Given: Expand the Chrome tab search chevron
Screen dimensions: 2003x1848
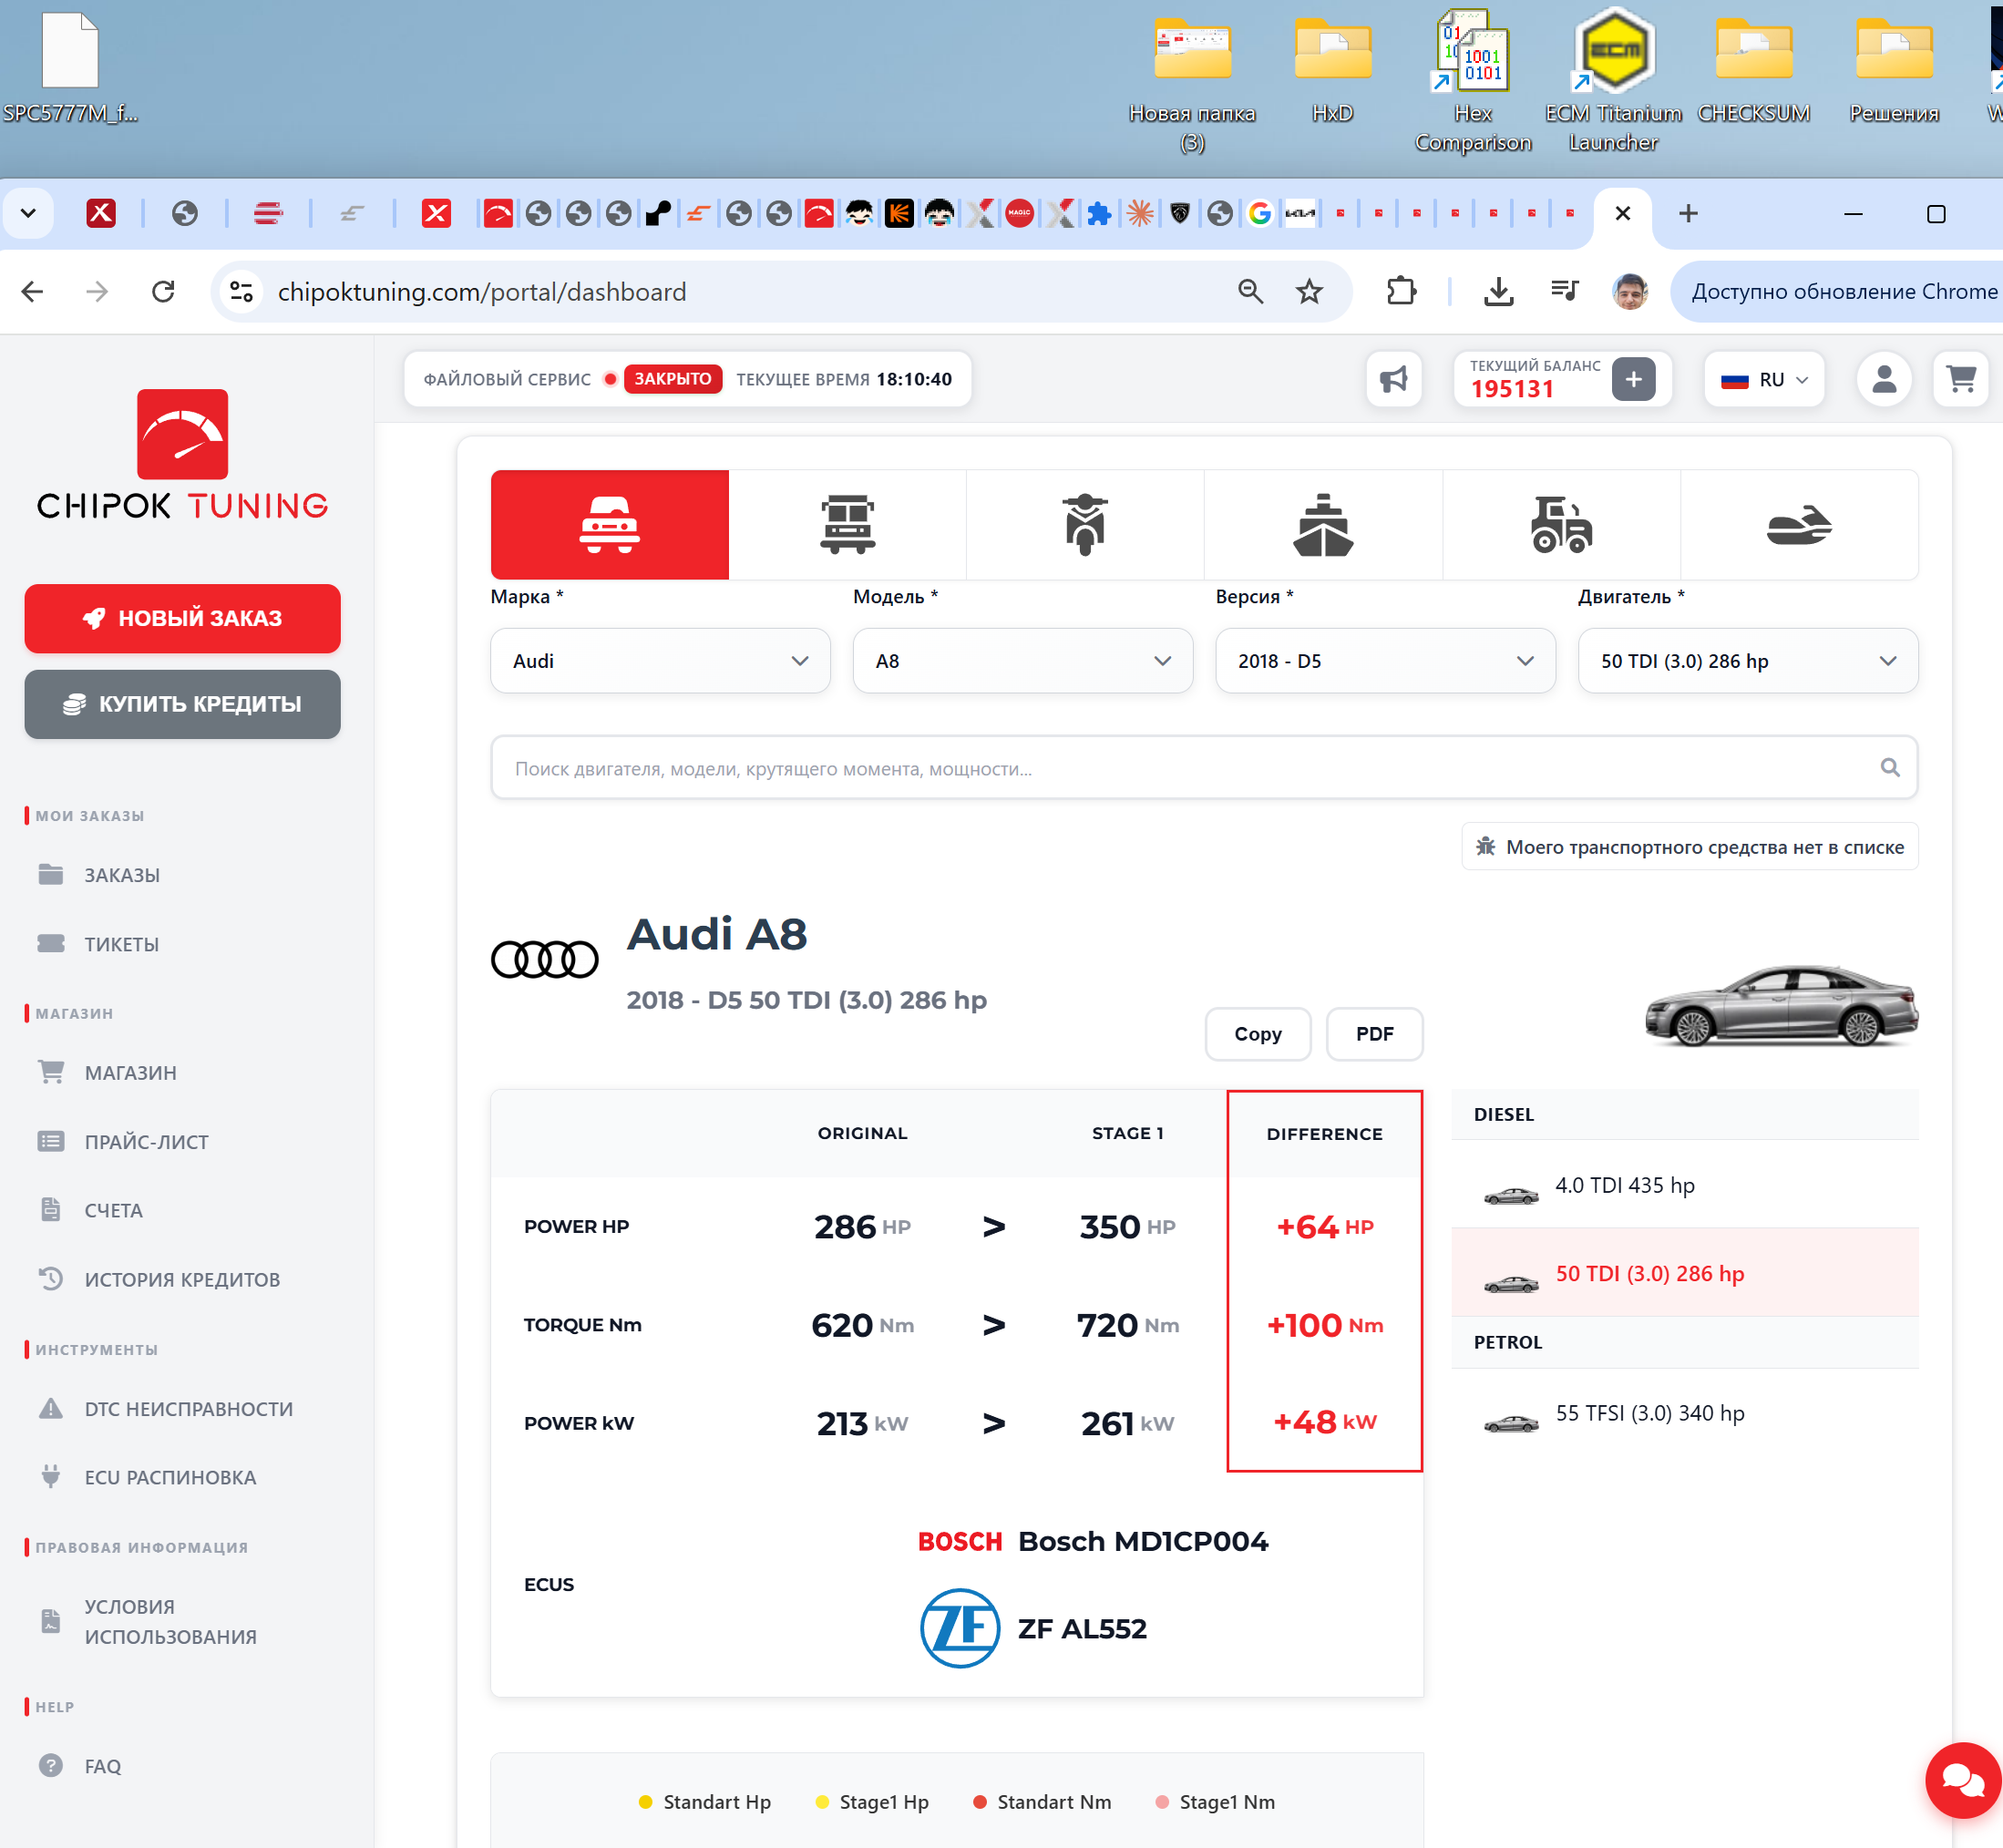Looking at the screenshot, I should click(28, 213).
